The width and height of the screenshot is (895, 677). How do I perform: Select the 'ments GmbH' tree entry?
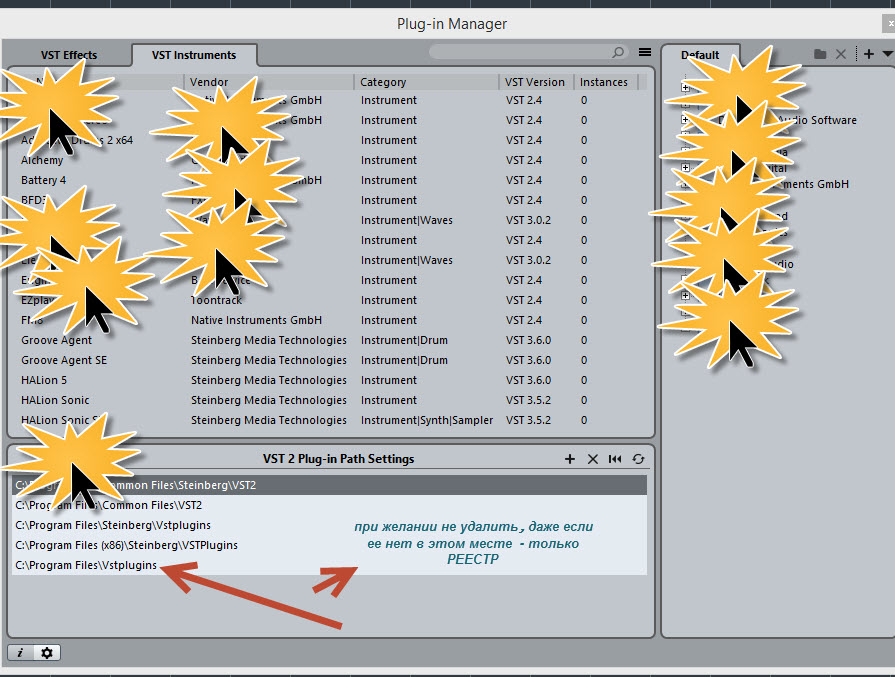coord(816,184)
